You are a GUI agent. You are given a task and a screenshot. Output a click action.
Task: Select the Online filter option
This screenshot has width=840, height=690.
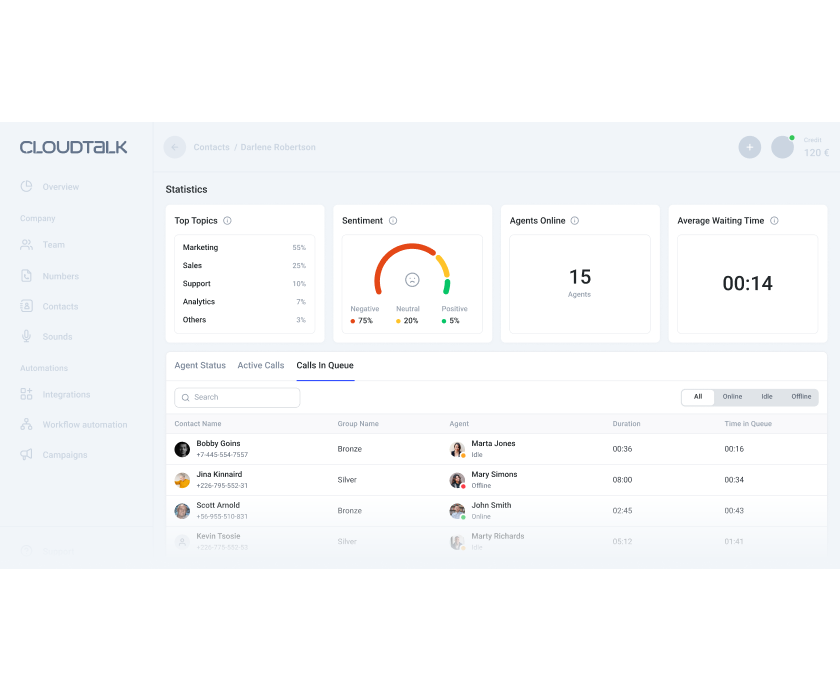pyautogui.click(x=732, y=397)
